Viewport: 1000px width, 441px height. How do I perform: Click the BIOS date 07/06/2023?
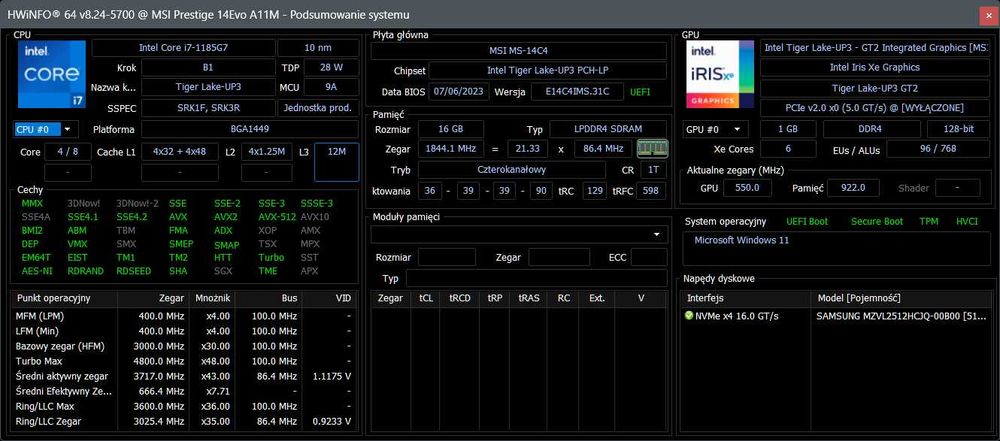(x=459, y=92)
